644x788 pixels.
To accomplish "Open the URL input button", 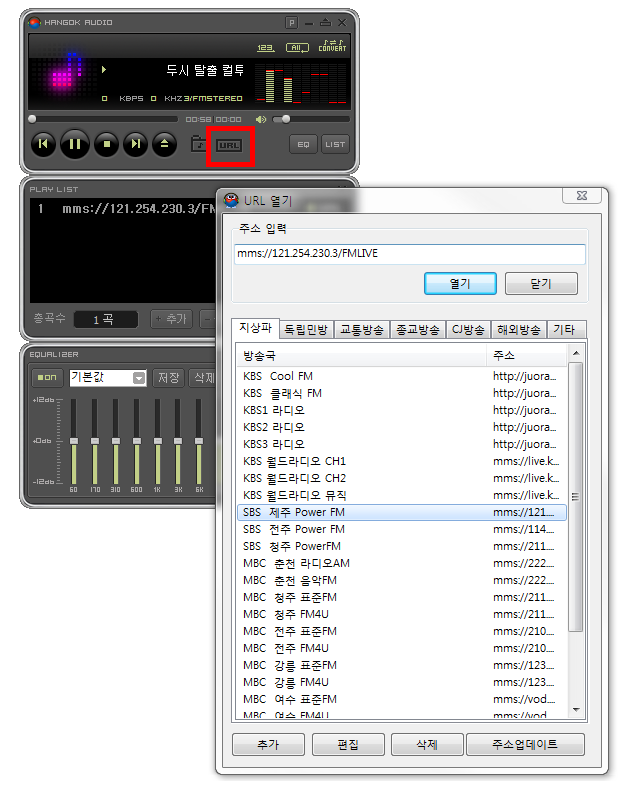I will 229,146.
